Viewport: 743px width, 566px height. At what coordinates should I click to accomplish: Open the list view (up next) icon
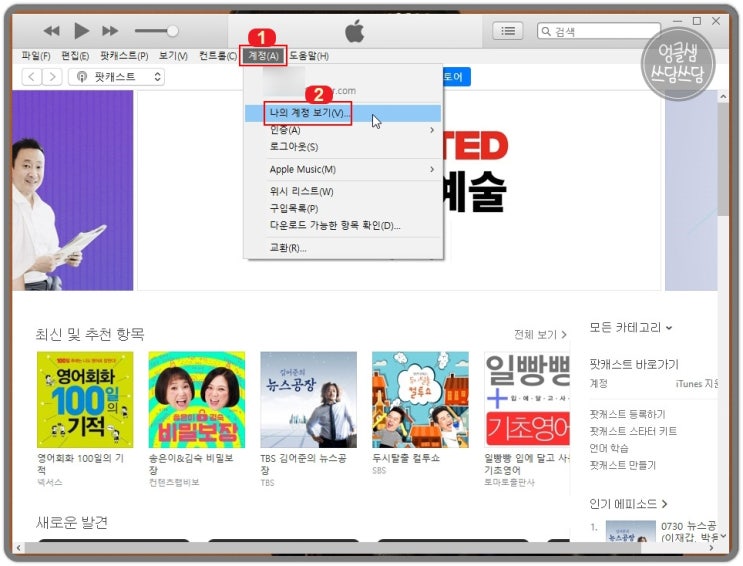(x=507, y=31)
